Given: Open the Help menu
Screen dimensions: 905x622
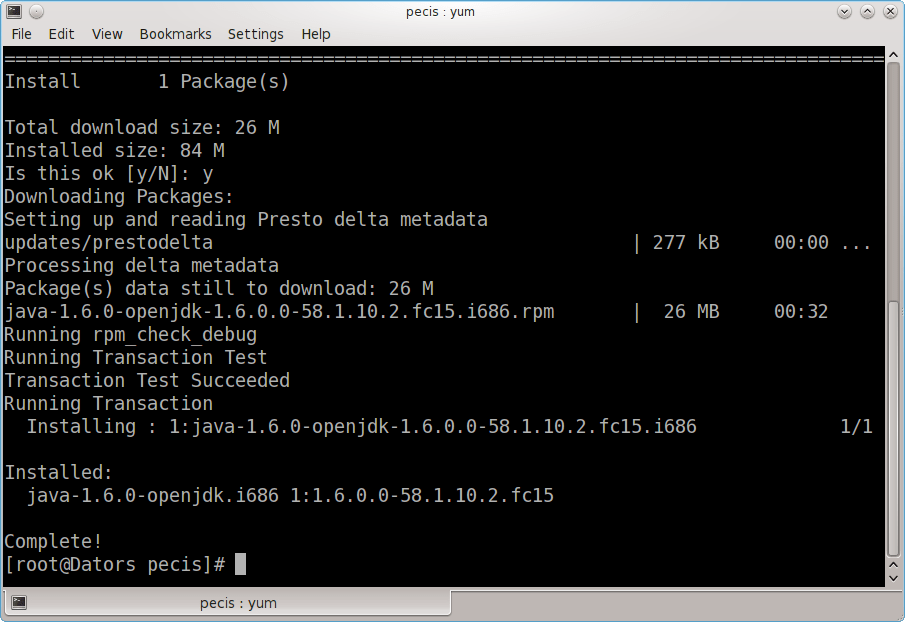Looking at the screenshot, I should point(316,34).
